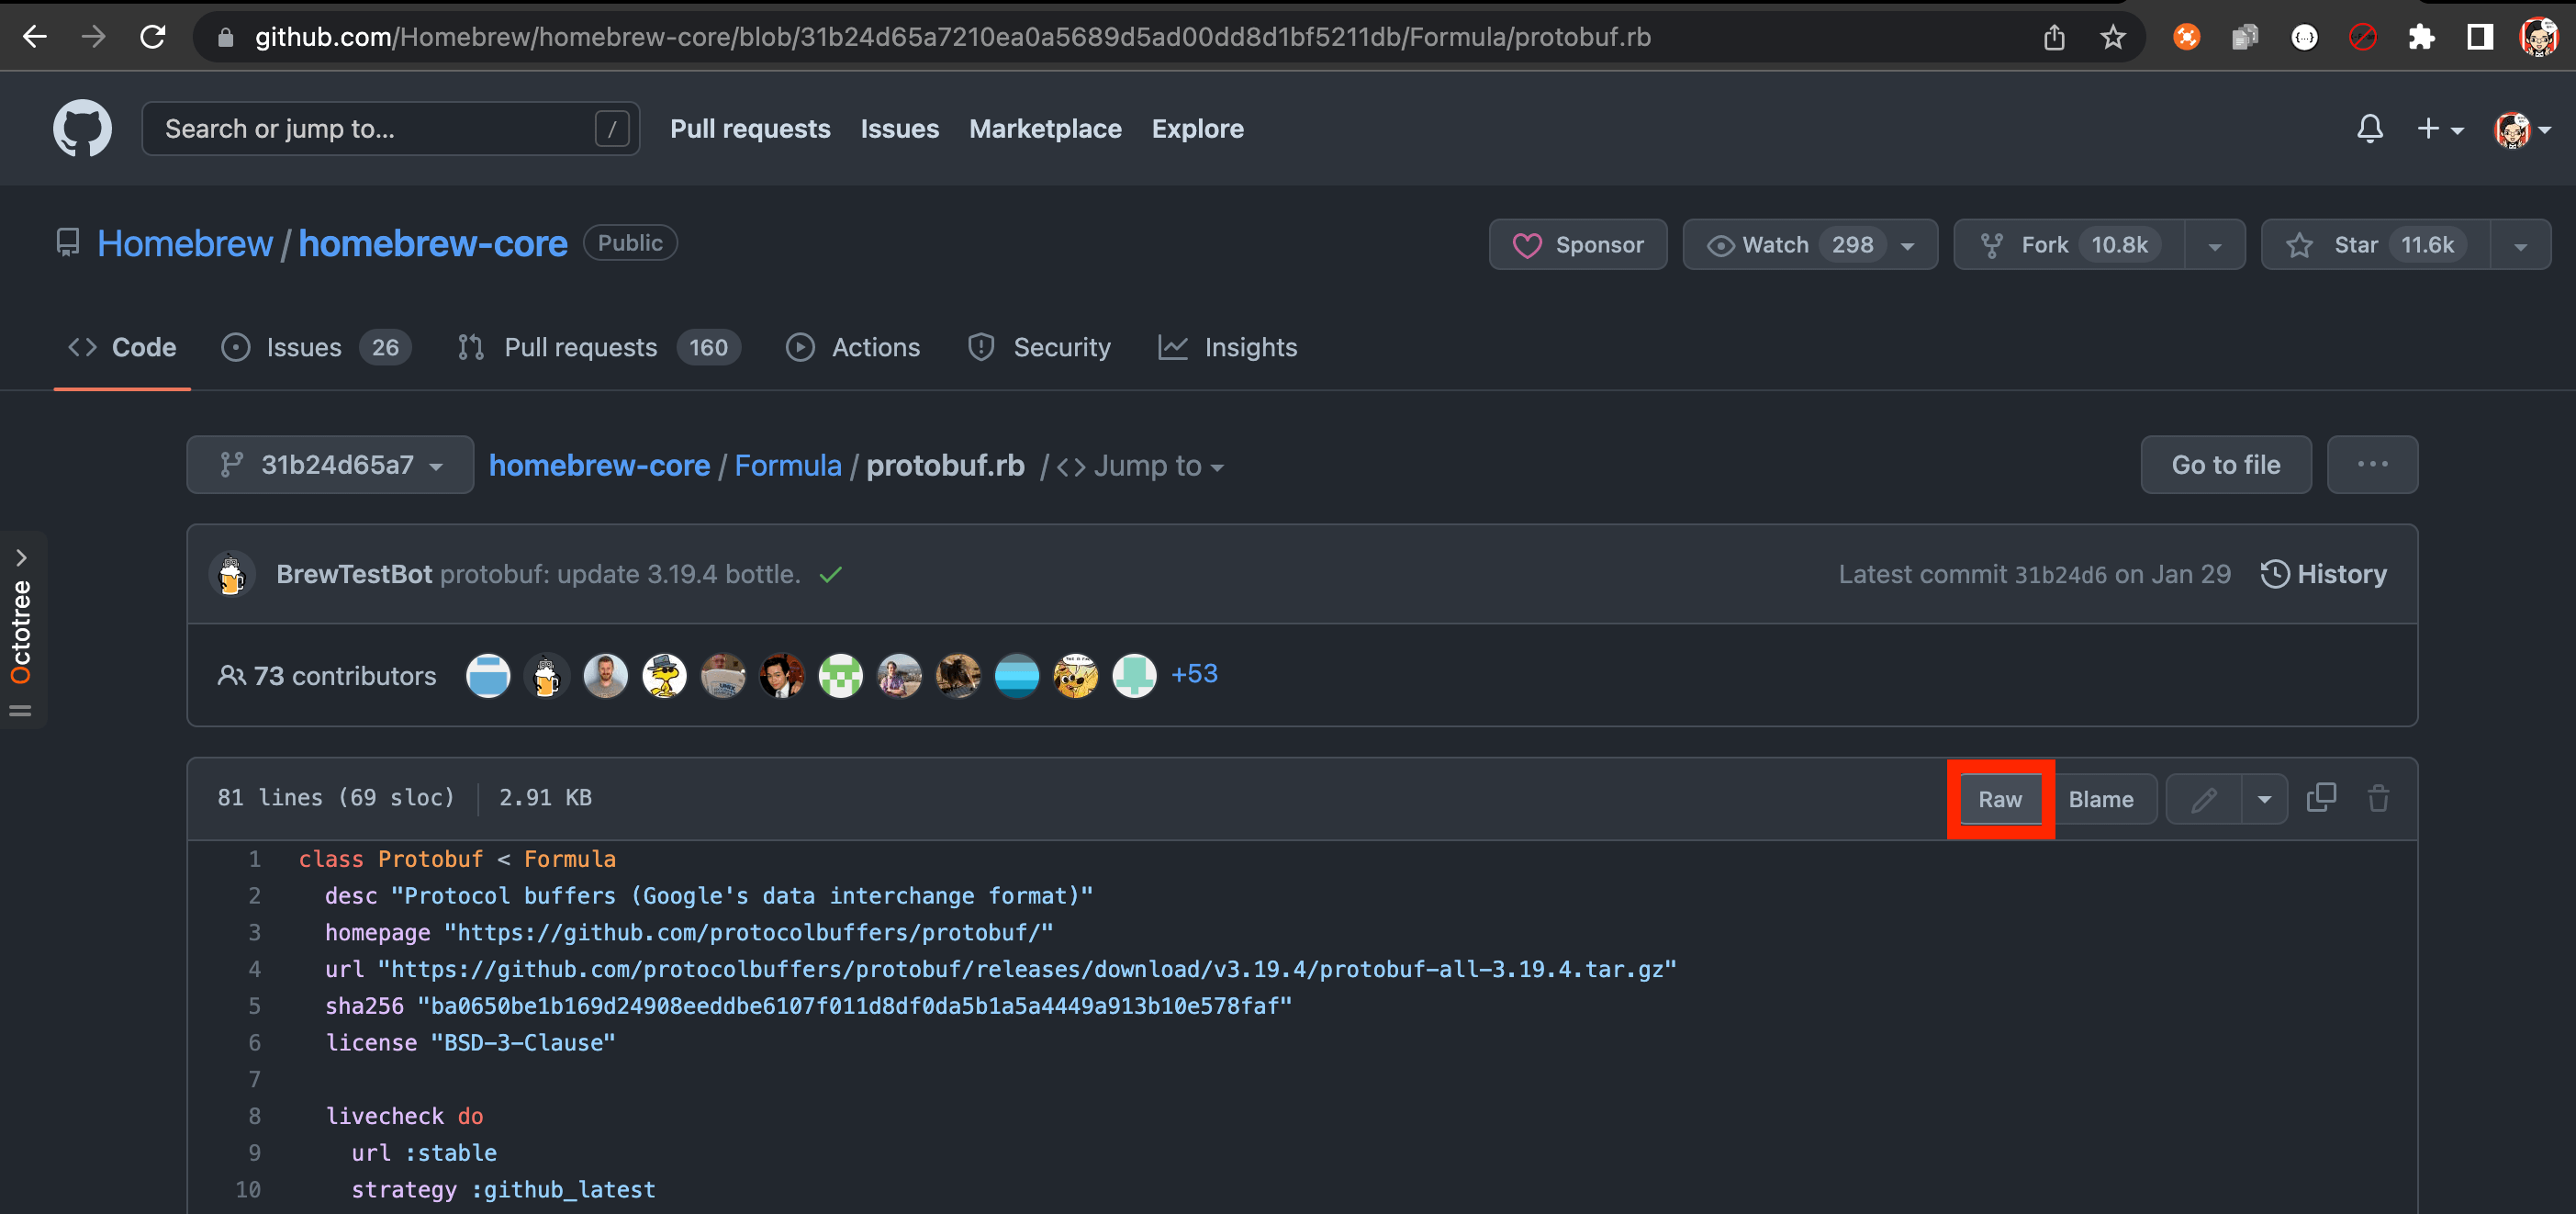
Task: Open the commit hash 31b24d6 link
Action: tap(2060, 575)
